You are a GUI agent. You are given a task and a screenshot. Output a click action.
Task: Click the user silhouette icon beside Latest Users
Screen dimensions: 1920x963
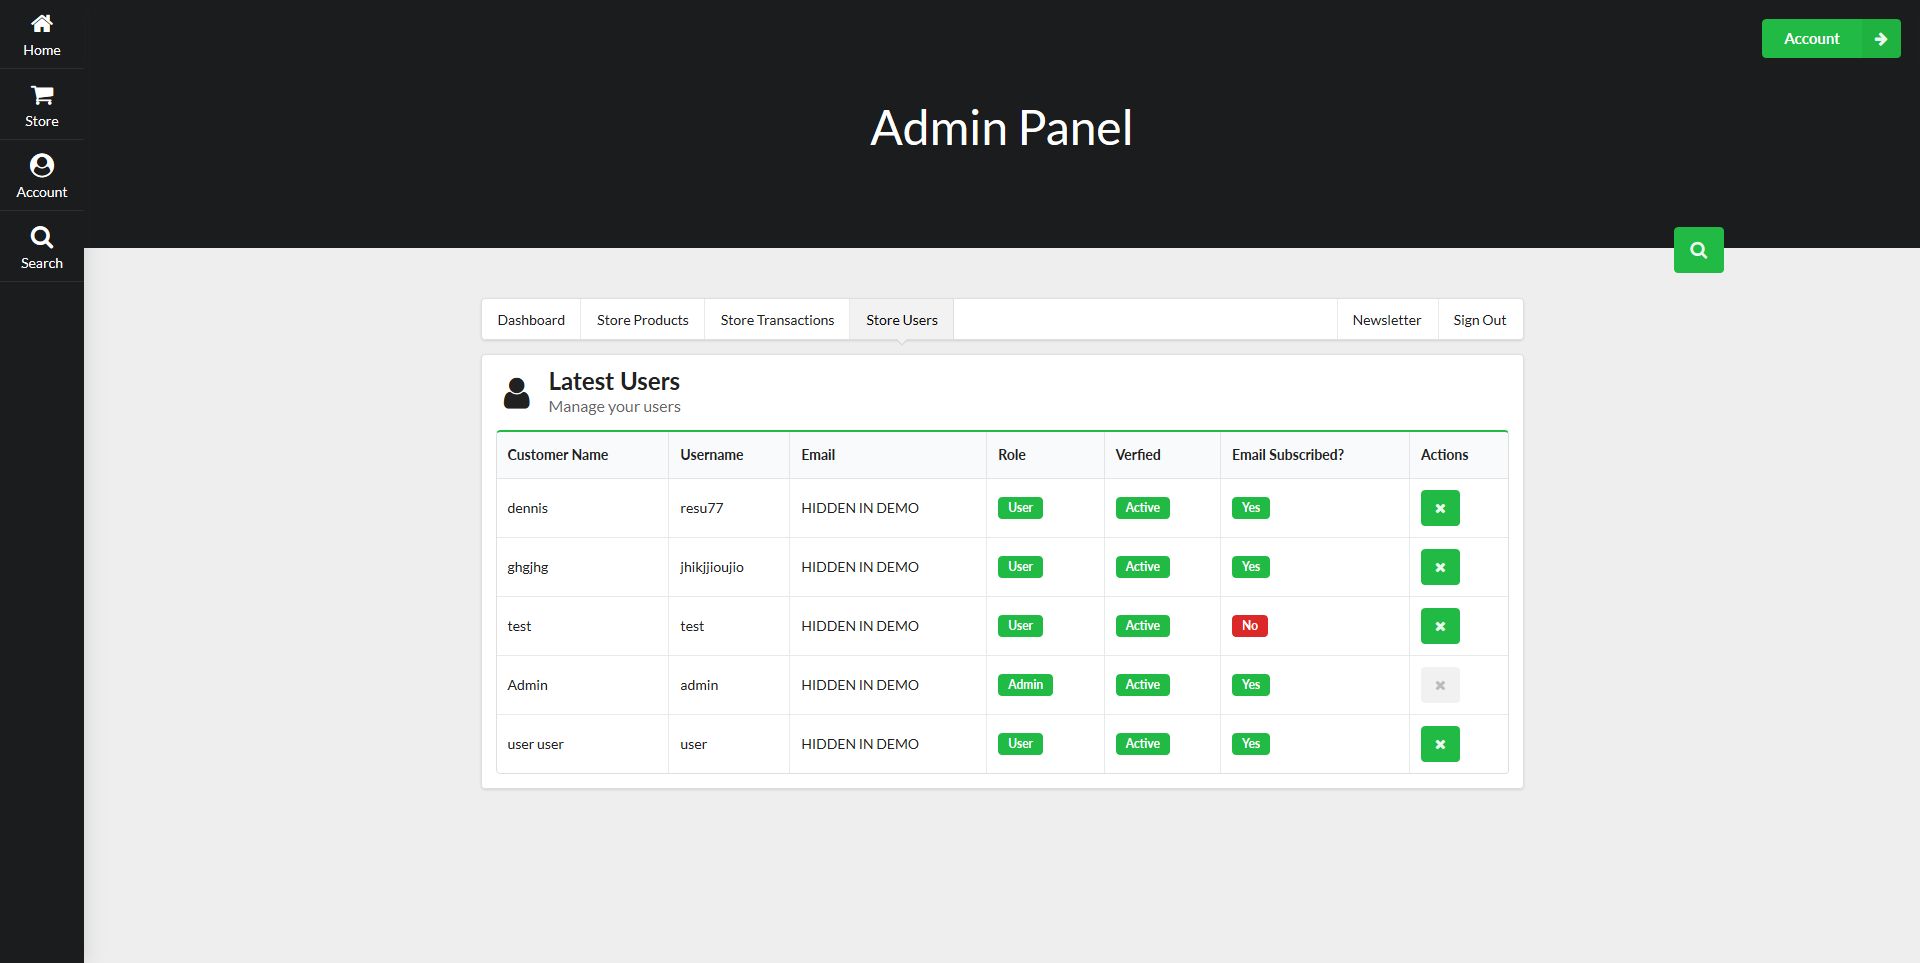517,393
